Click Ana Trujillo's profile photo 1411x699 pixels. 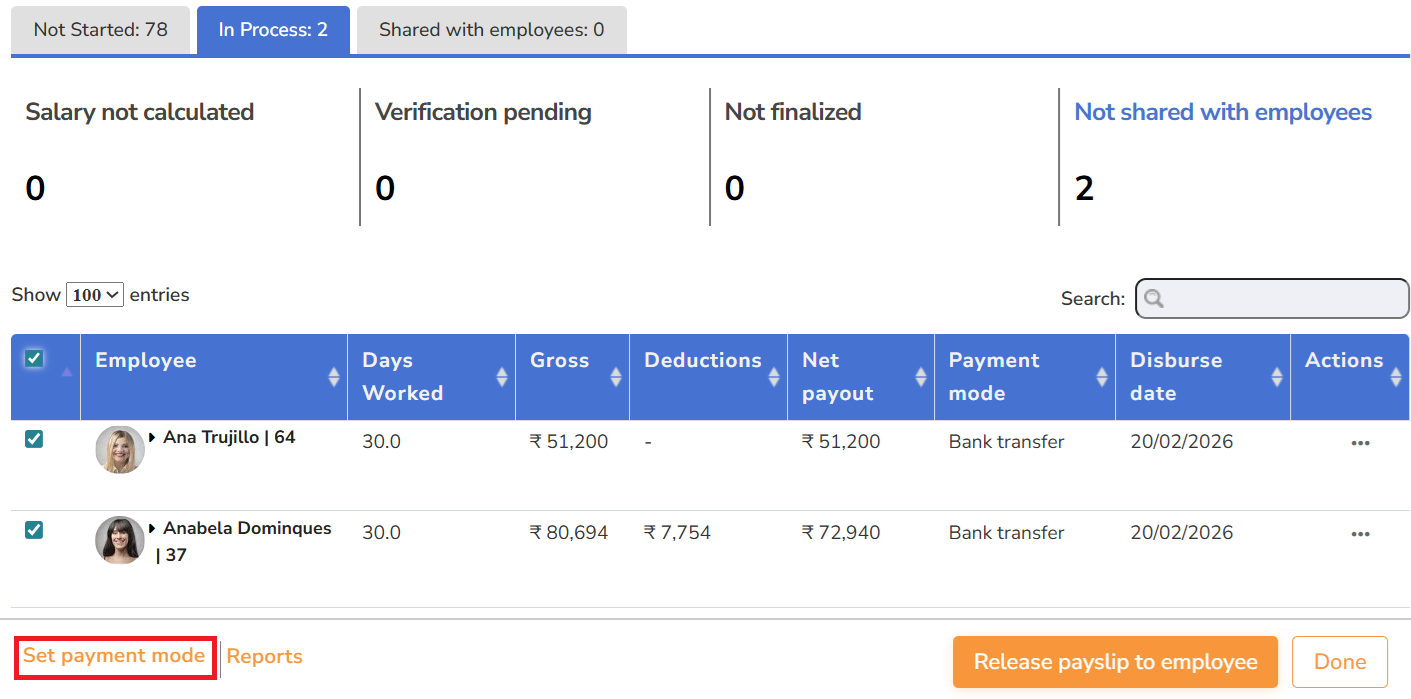(120, 449)
